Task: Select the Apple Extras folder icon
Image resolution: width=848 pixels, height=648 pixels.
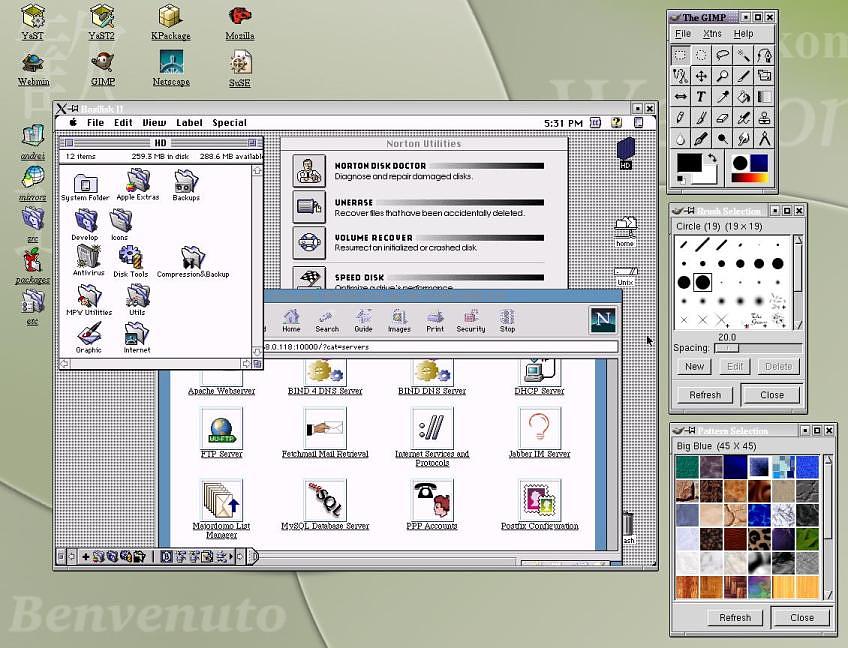Action: 138,184
